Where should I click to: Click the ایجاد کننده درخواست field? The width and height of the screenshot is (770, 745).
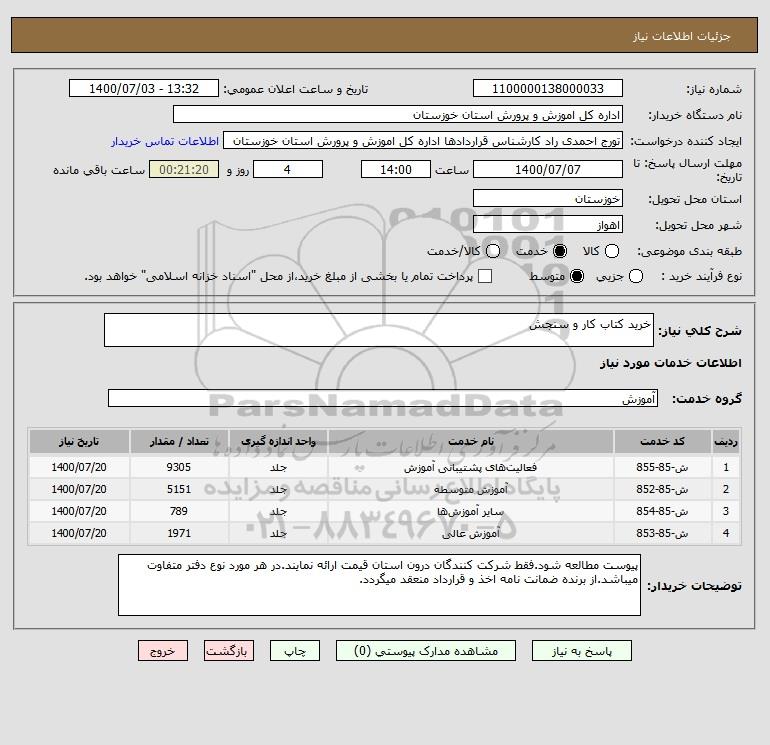423,140
